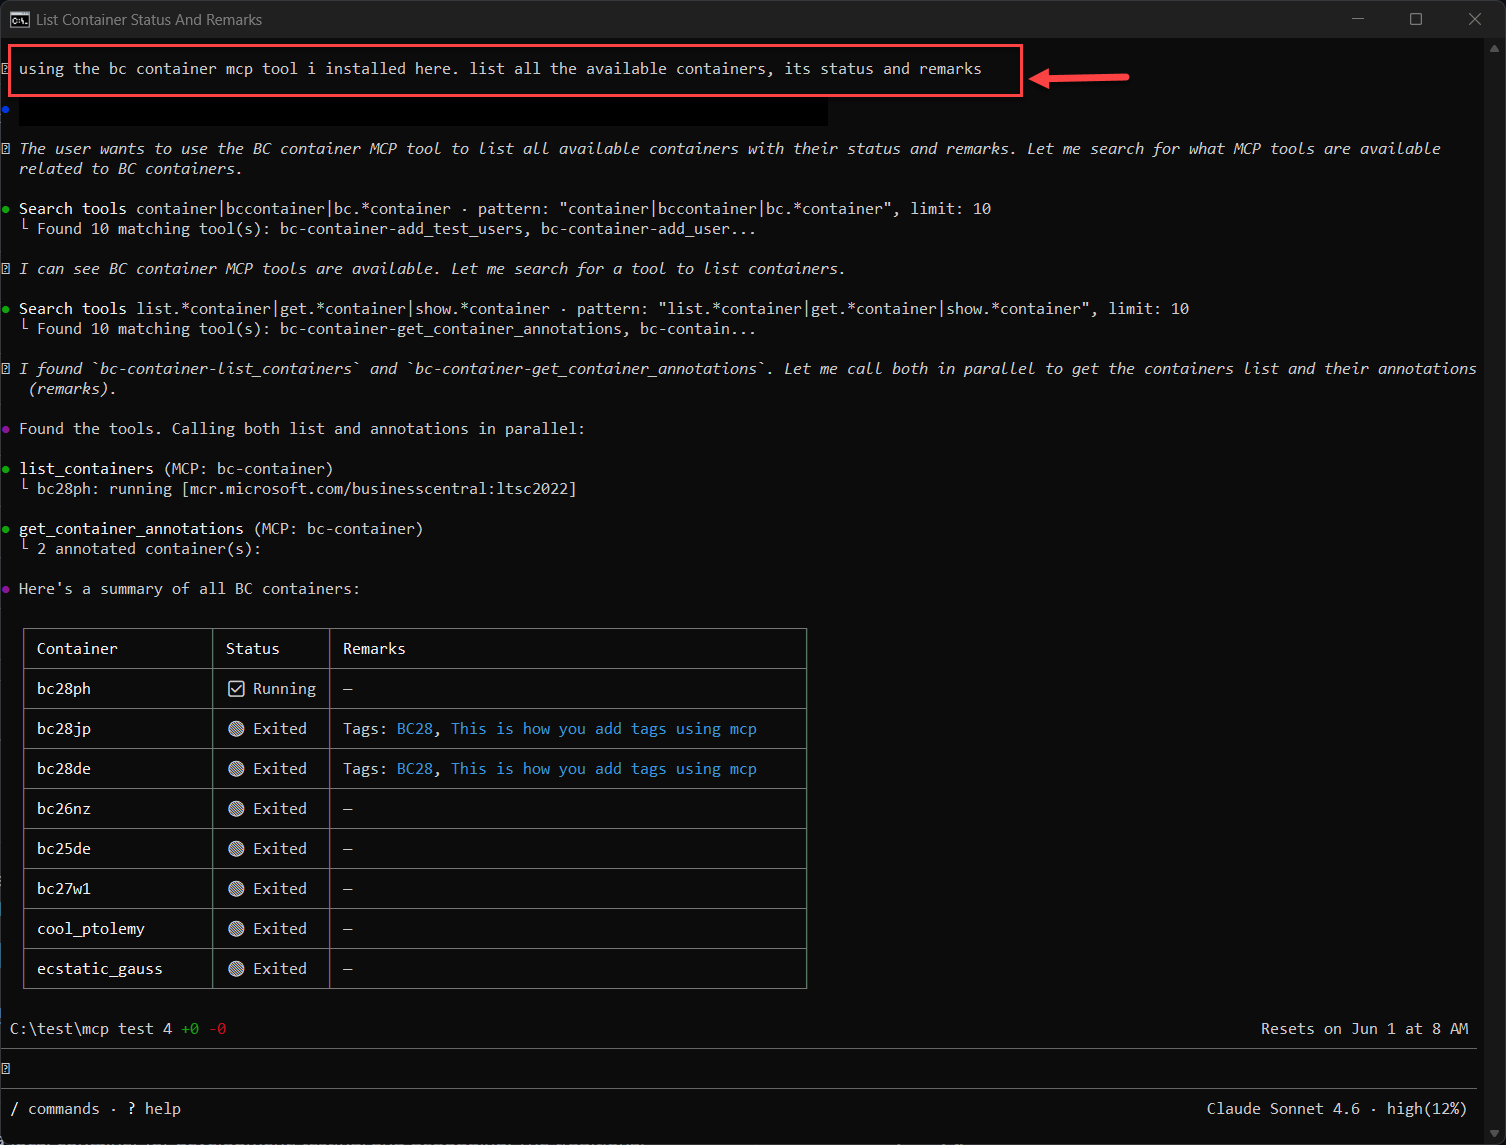This screenshot has height=1145, width=1506.
Task: Click the window title text 'List Container Status And Remarks'
Action: click(x=149, y=19)
